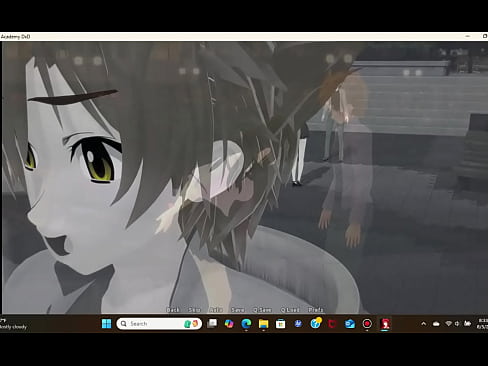Open the Save screen from the quick menu

click(238, 310)
